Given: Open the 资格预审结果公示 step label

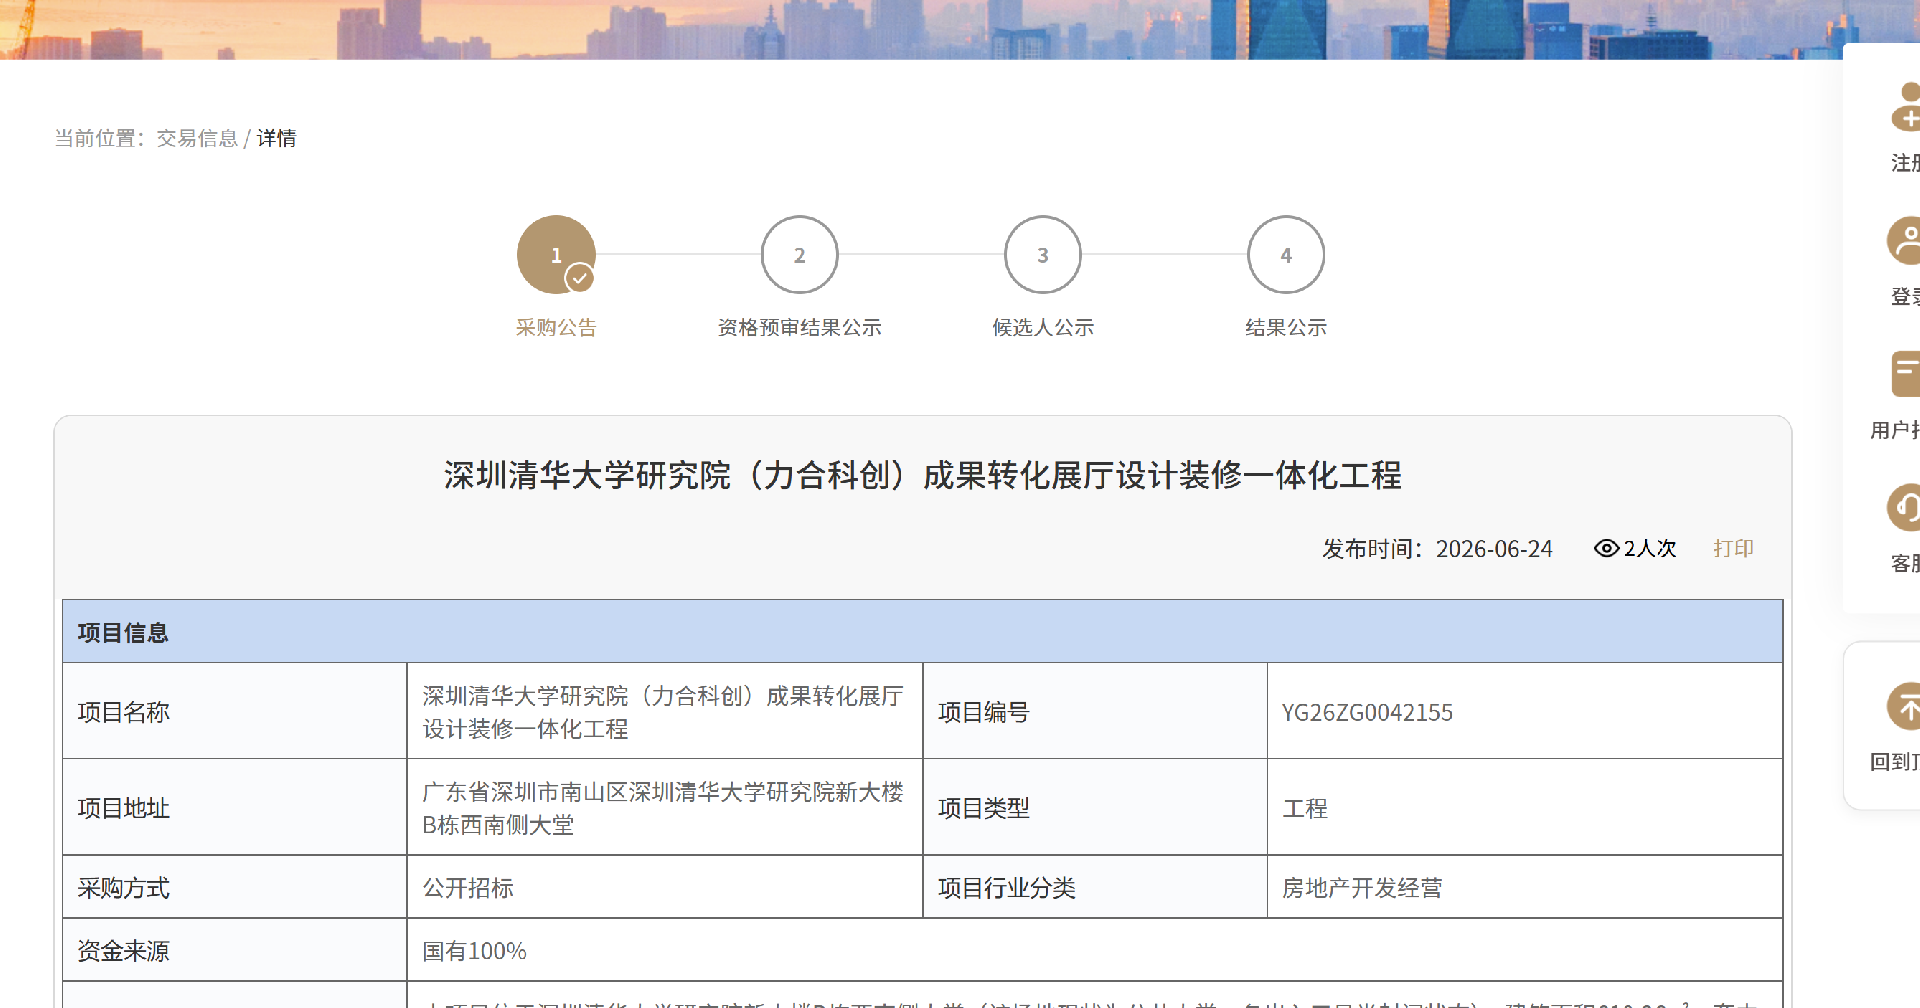Looking at the screenshot, I should (x=799, y=328).
